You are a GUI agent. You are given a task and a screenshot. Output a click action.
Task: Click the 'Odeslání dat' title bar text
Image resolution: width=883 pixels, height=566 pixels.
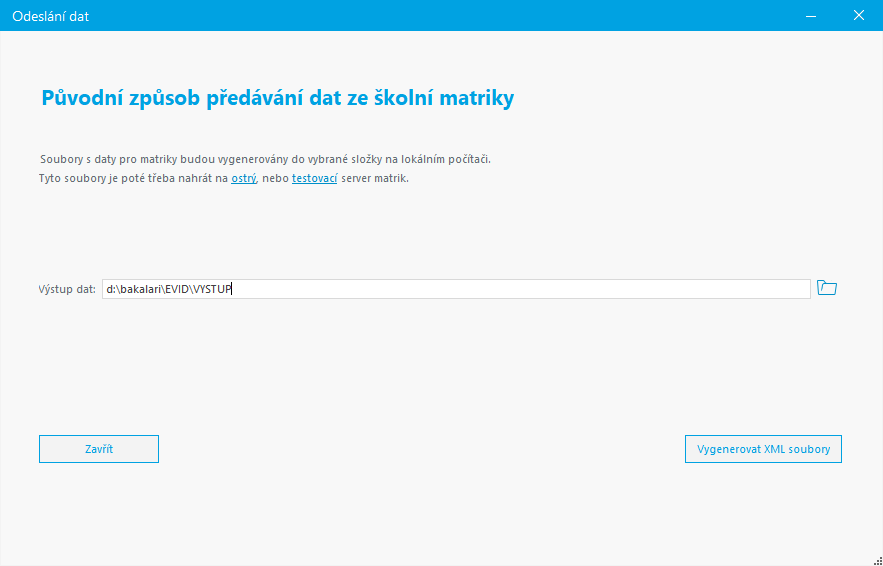[51, 16]
